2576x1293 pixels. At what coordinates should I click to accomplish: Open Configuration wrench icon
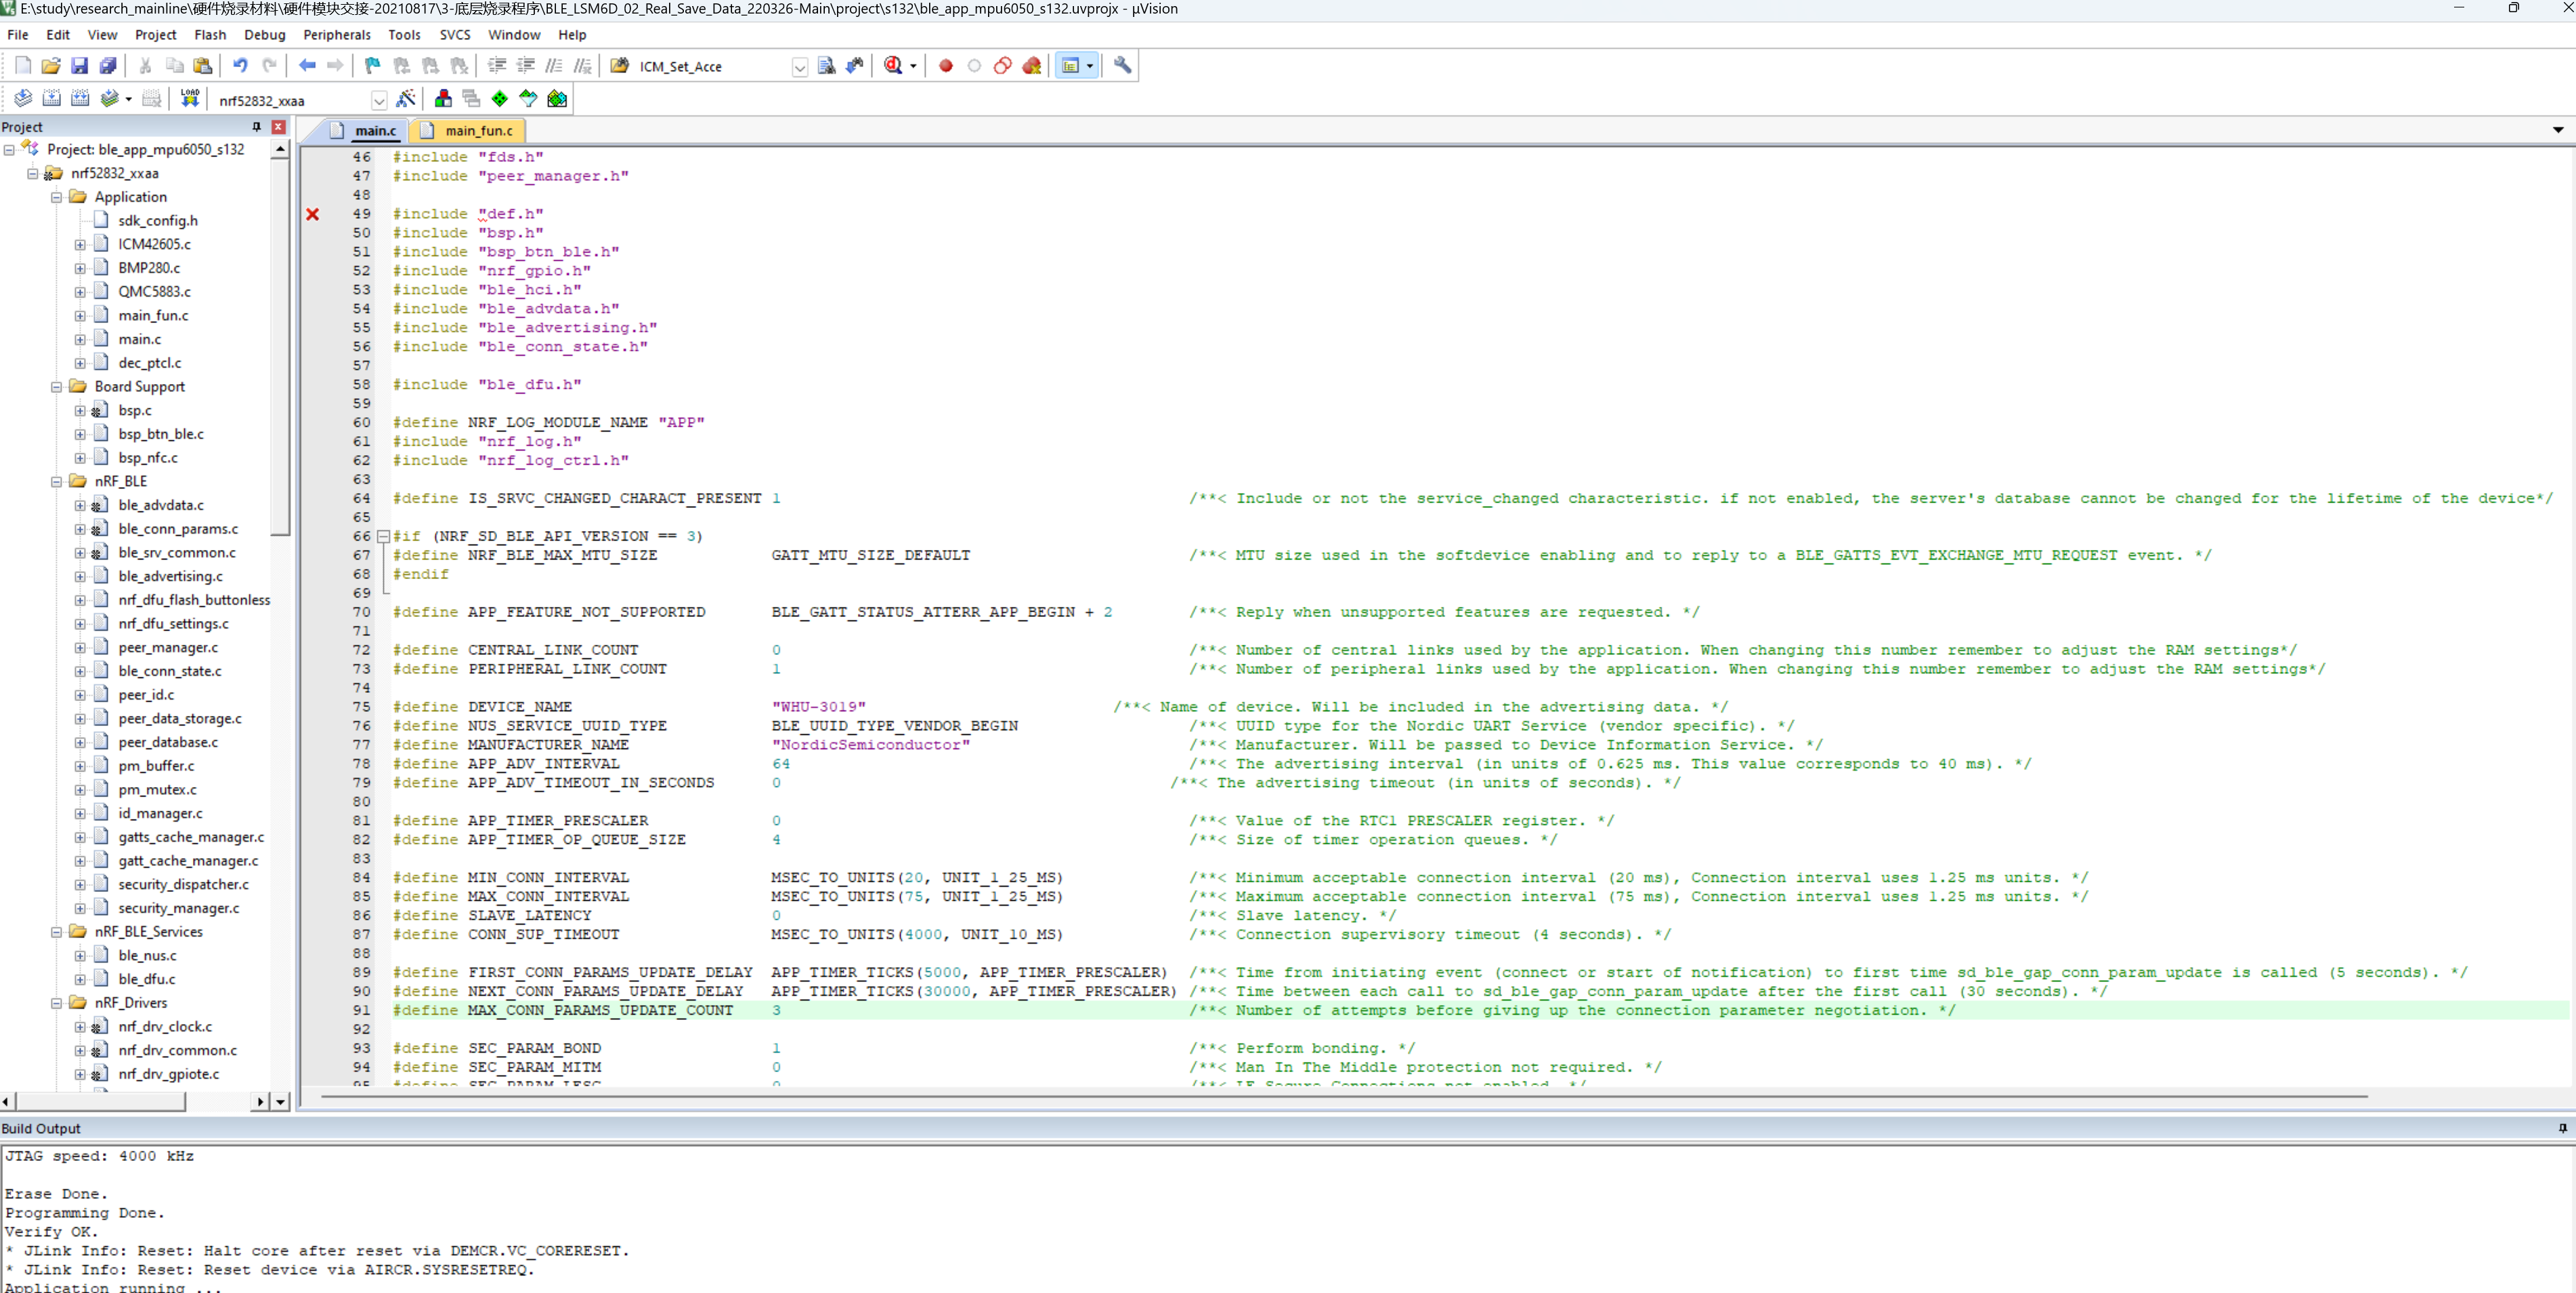click(1122, 66)
